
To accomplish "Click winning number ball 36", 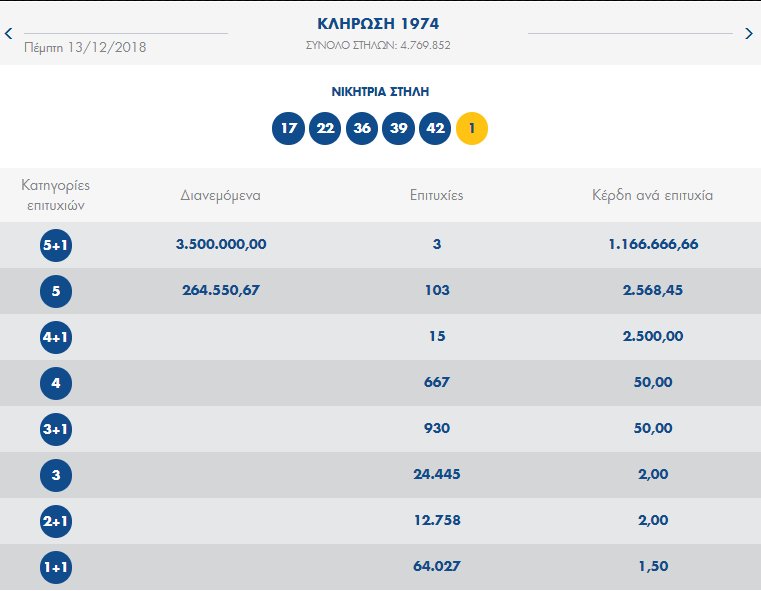I will [x=361, y=129].
